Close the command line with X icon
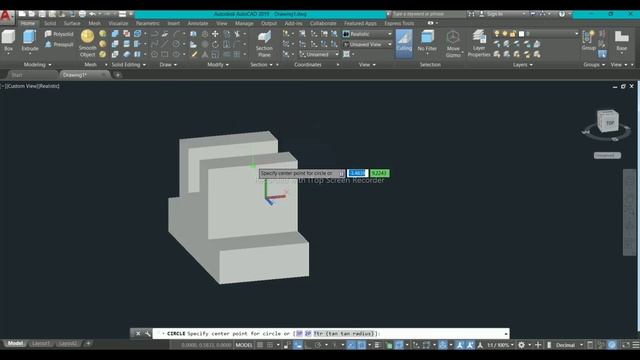Viewport: 640px width, 360px height. (138, 333)
